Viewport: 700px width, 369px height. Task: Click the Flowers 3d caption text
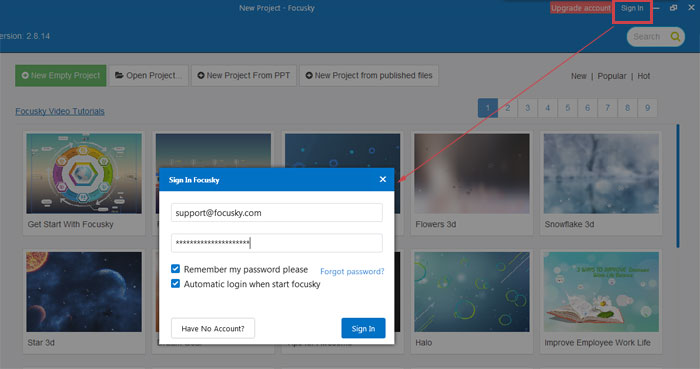[436, 224]
